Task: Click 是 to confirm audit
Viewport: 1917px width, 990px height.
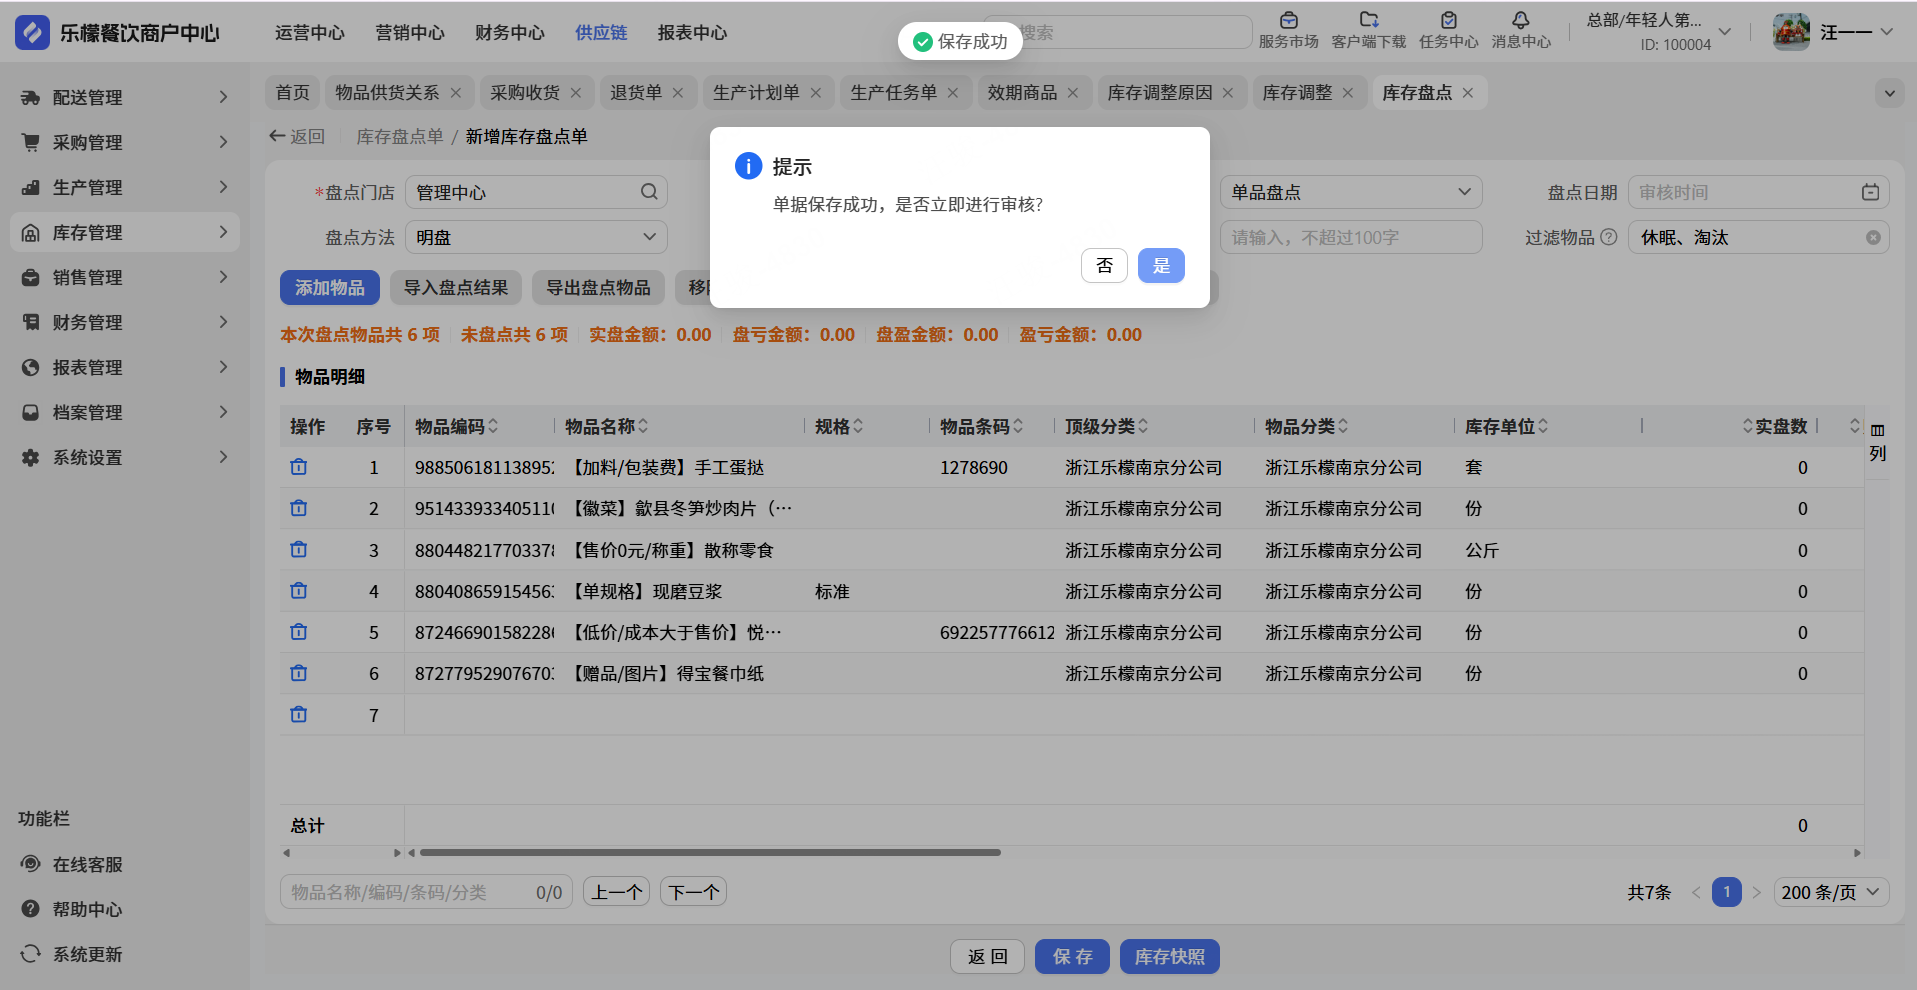Action: [1161, 266]
